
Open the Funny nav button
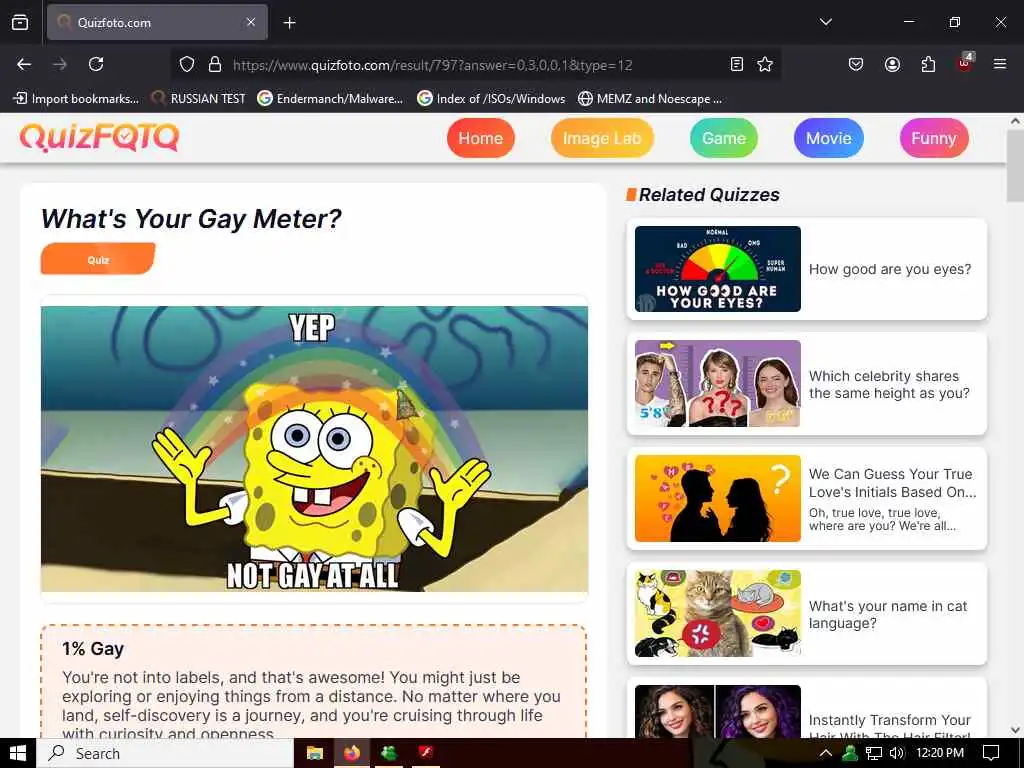click(934, 138)
